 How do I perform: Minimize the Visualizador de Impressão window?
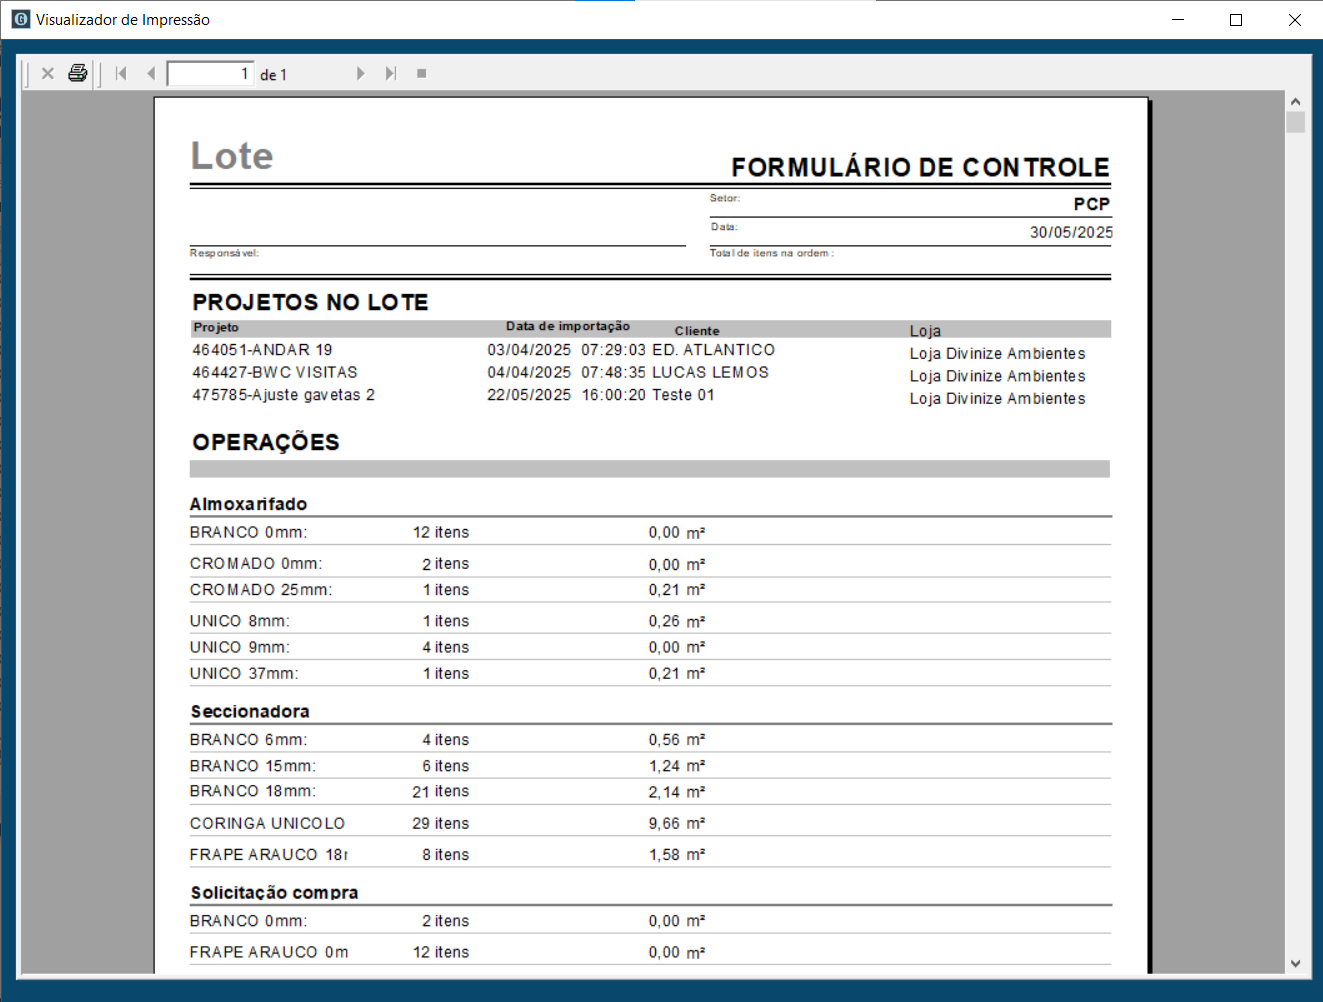pyautogui.click(x=1178, y=19)
